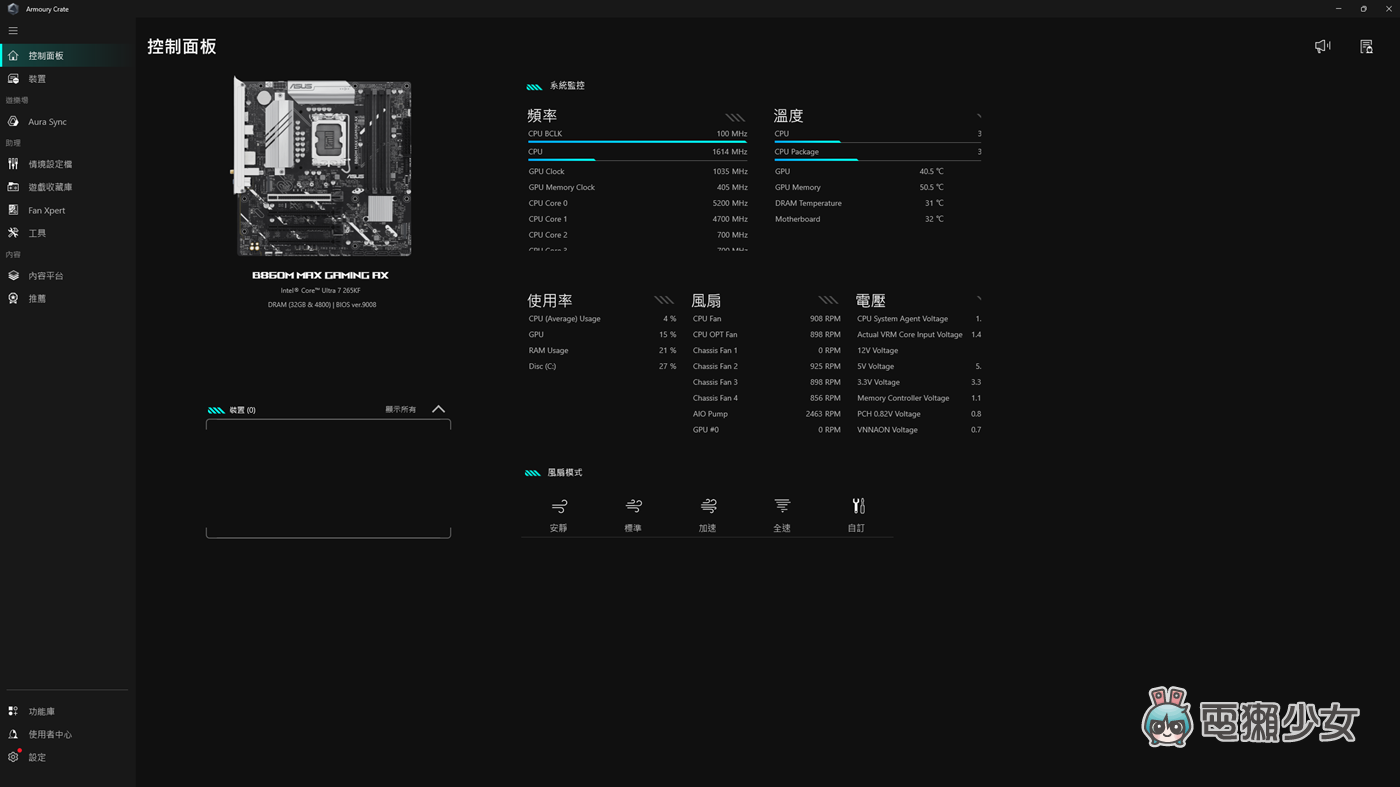Screen dimensions: 1400x787
Task: Click AIO Pump 2463 RPM row
Action: click(766, 414)
